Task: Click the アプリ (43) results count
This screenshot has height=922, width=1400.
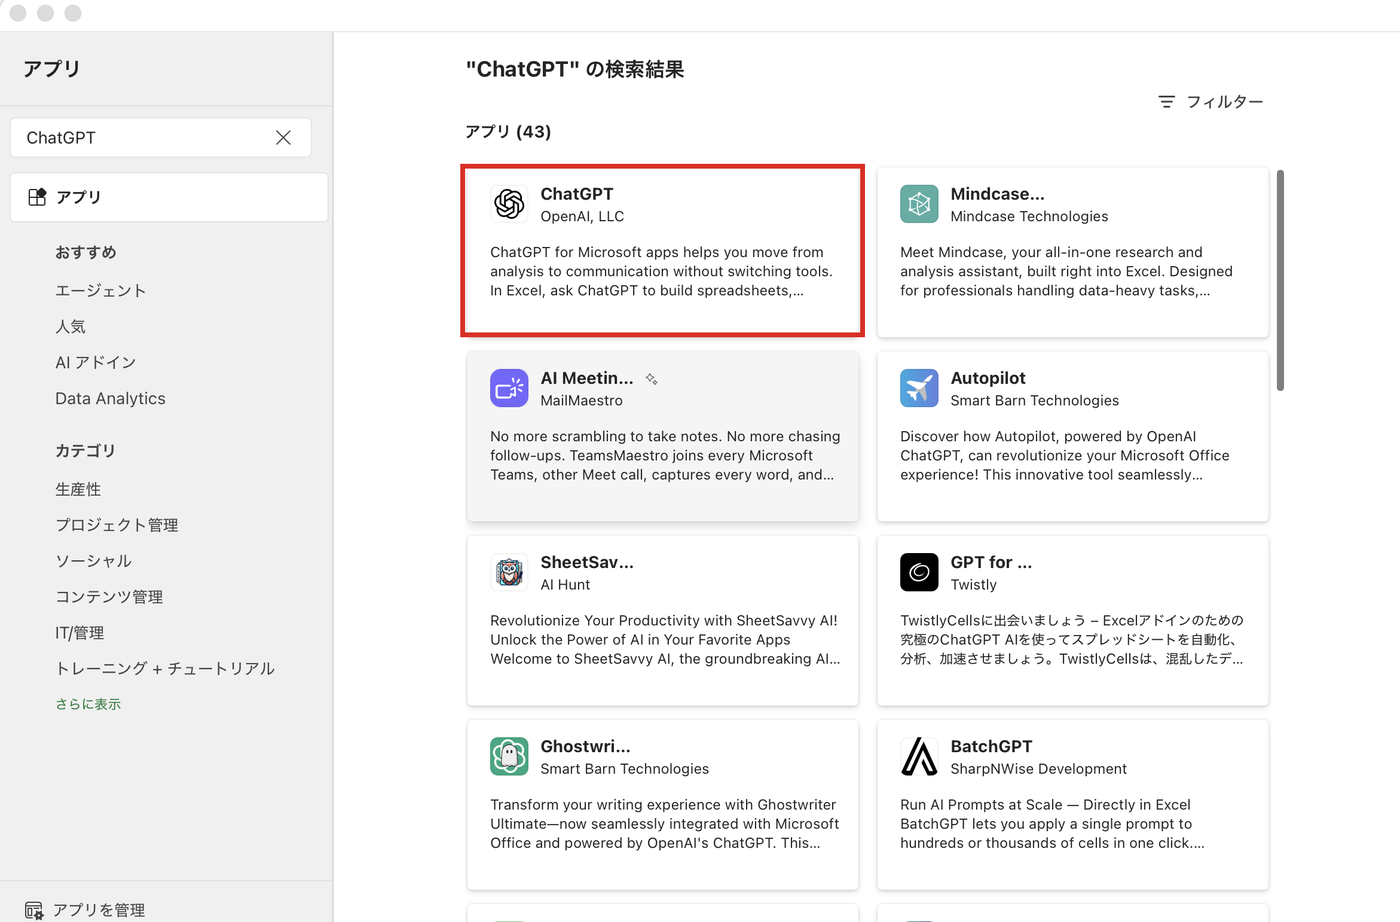Action: point(508,132)
